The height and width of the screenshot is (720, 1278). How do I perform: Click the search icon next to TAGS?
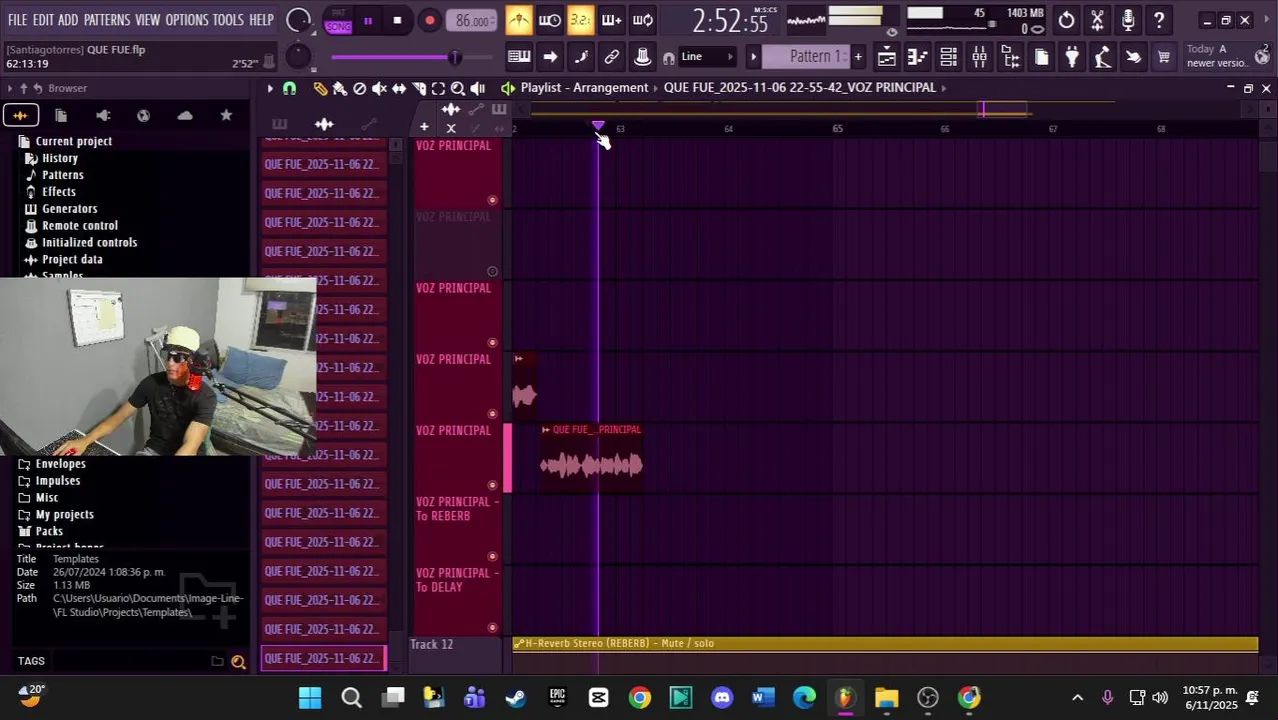pos(238,661)
